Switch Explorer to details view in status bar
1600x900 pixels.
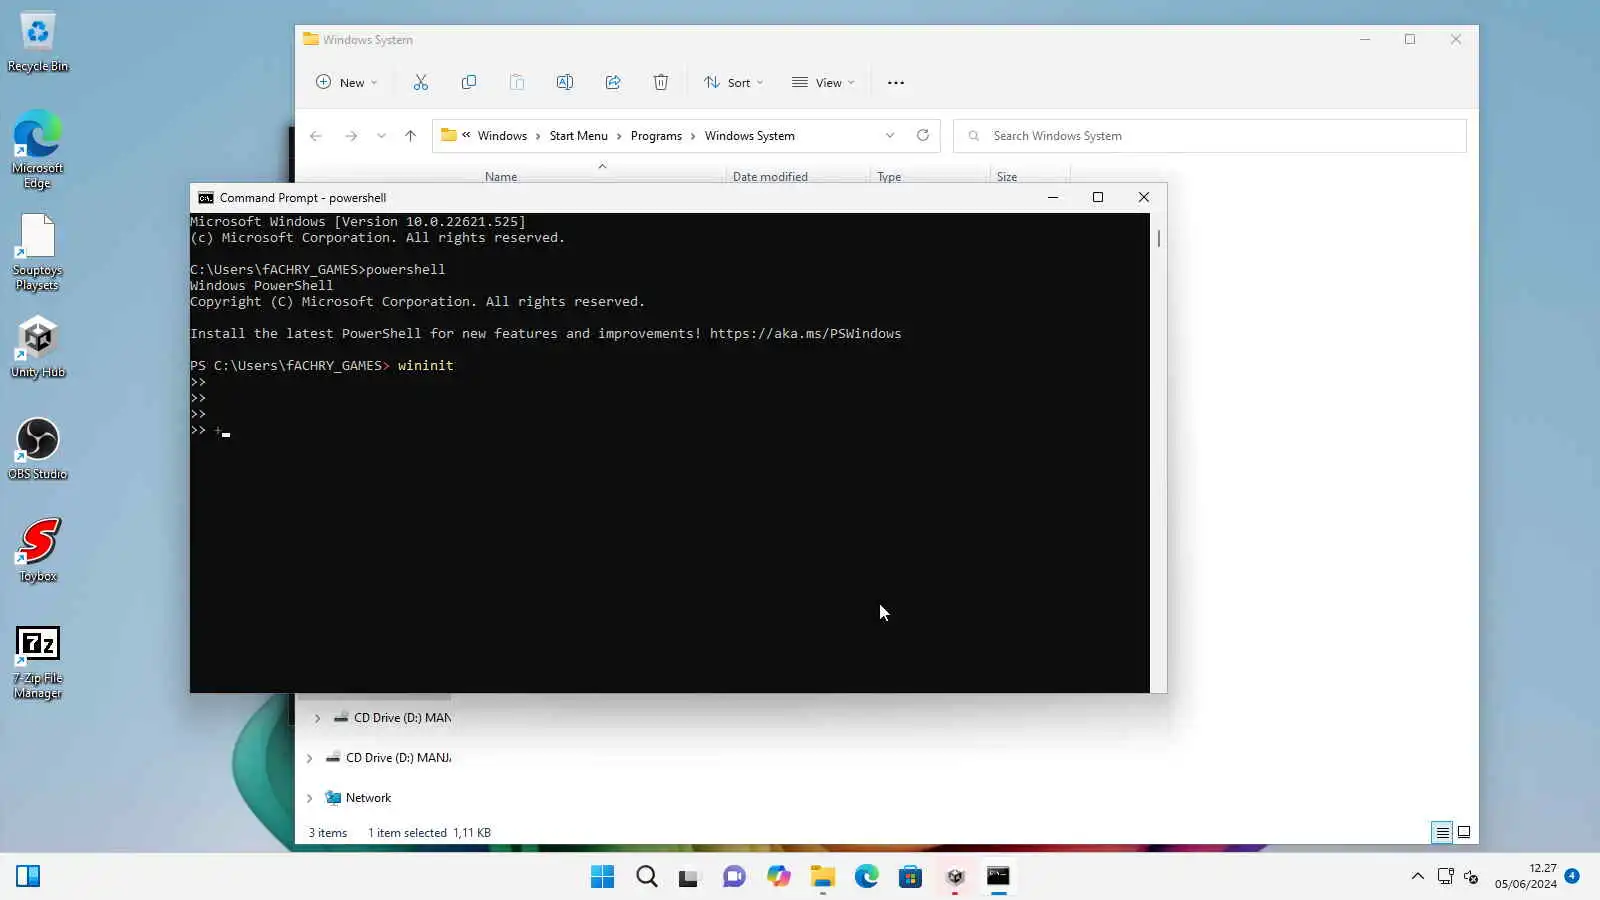(x=1442, y=832)
